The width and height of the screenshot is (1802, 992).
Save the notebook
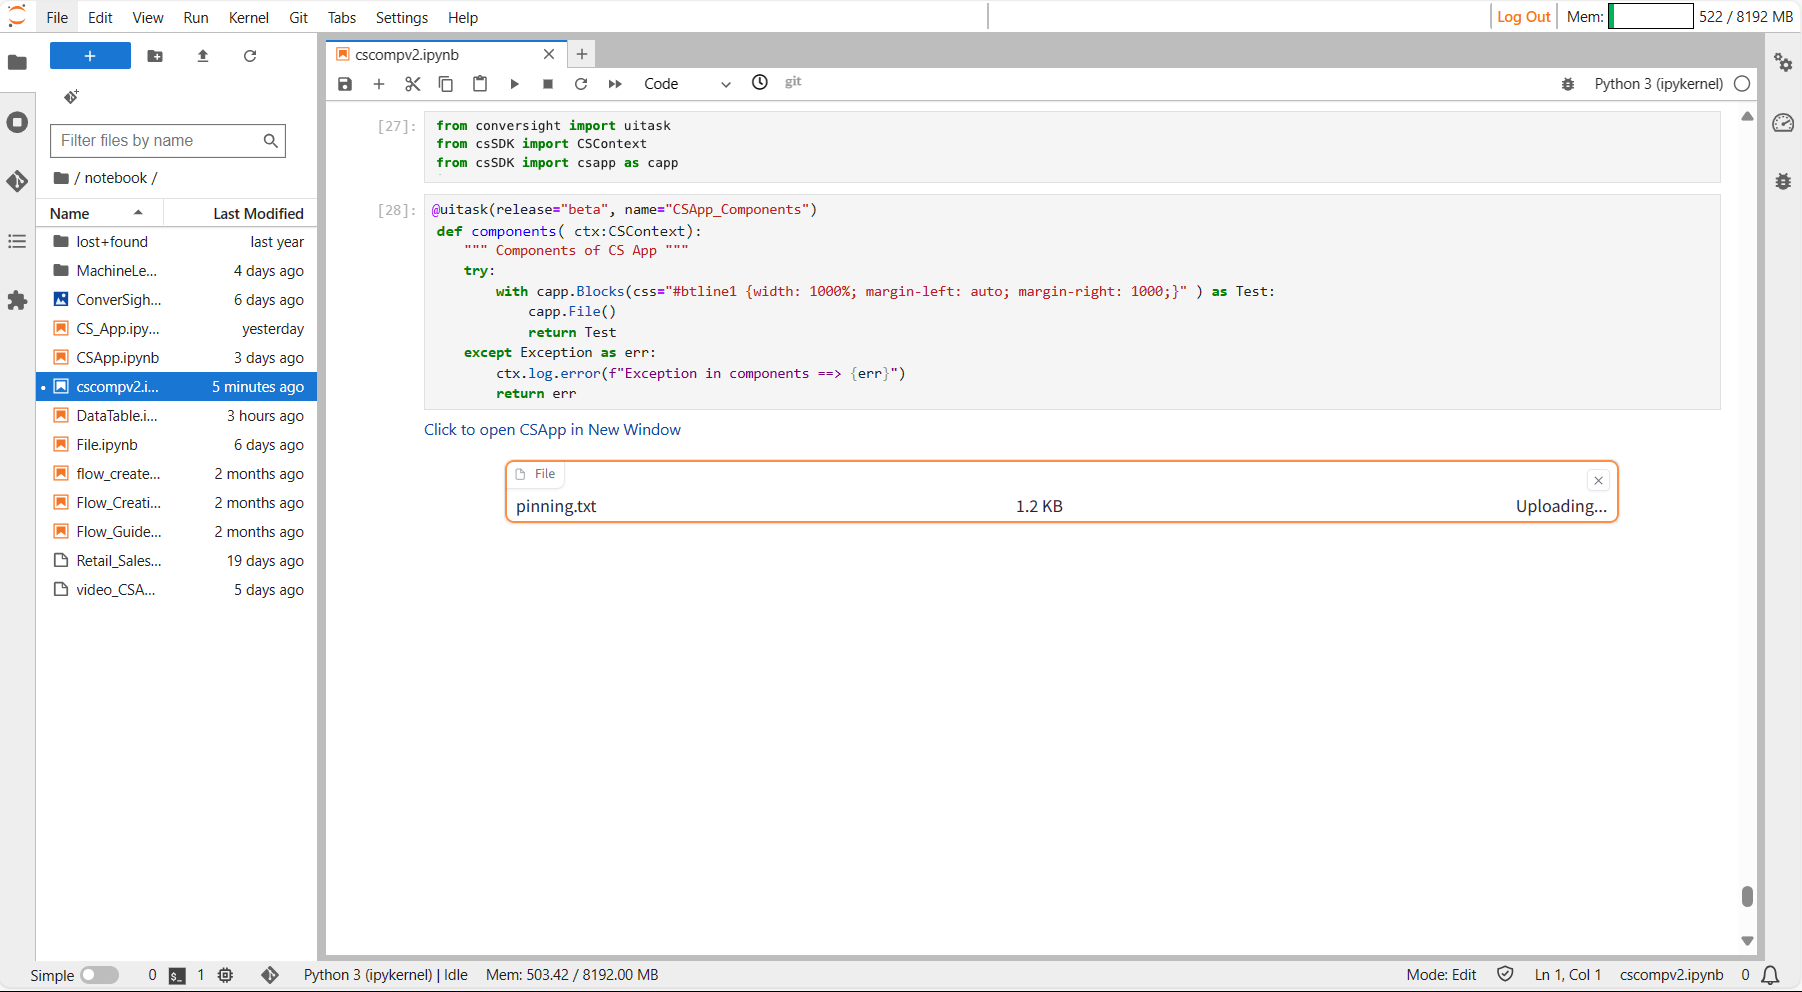345,84
